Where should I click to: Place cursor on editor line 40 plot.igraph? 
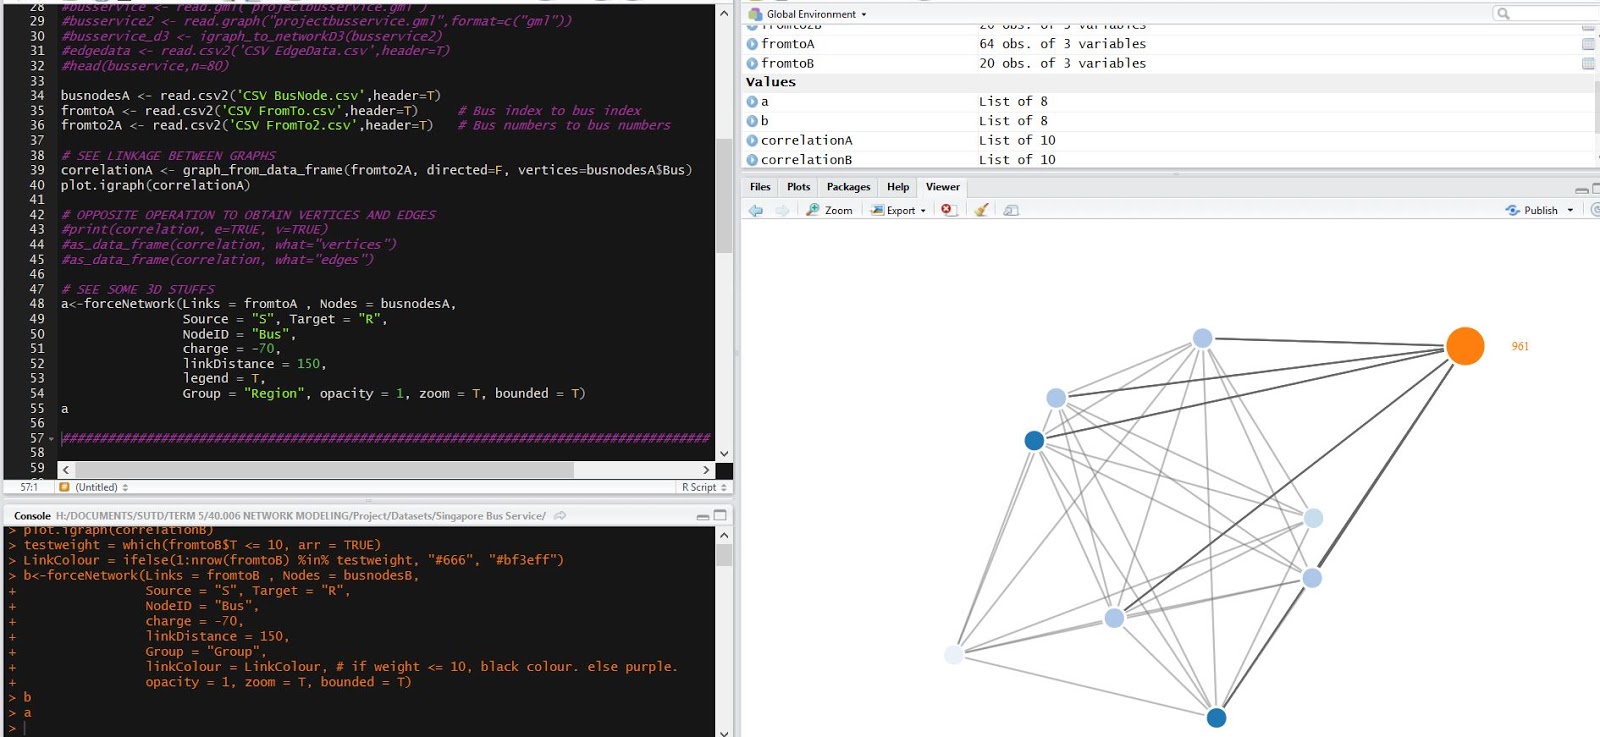click(x=155, y=185)
